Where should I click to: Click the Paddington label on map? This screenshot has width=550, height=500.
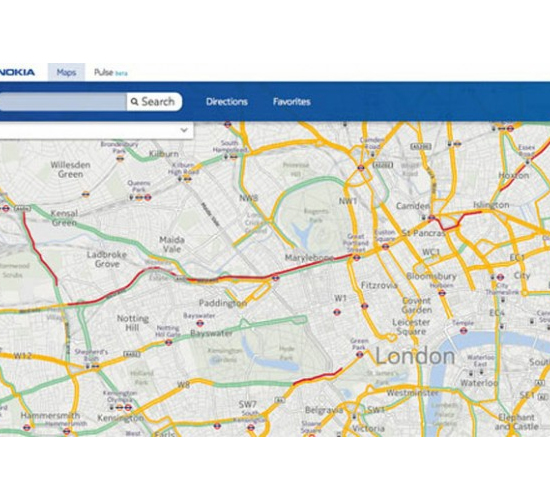tap(223, 303)
